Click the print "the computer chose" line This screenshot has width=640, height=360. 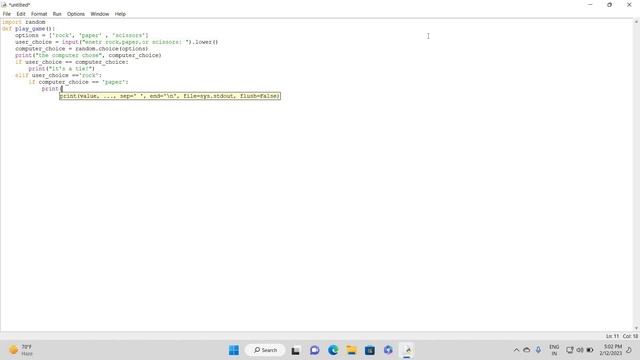[x=88, y=55]
